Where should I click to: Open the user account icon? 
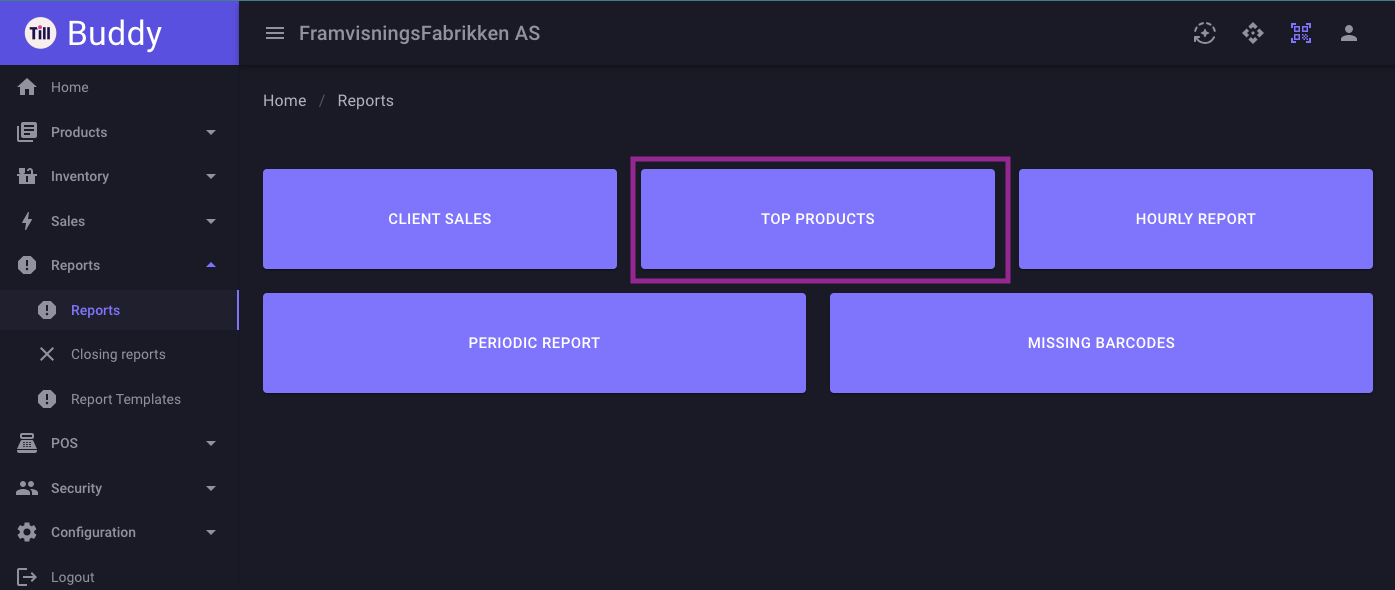pyautogui.click(x=1349, y=33)
